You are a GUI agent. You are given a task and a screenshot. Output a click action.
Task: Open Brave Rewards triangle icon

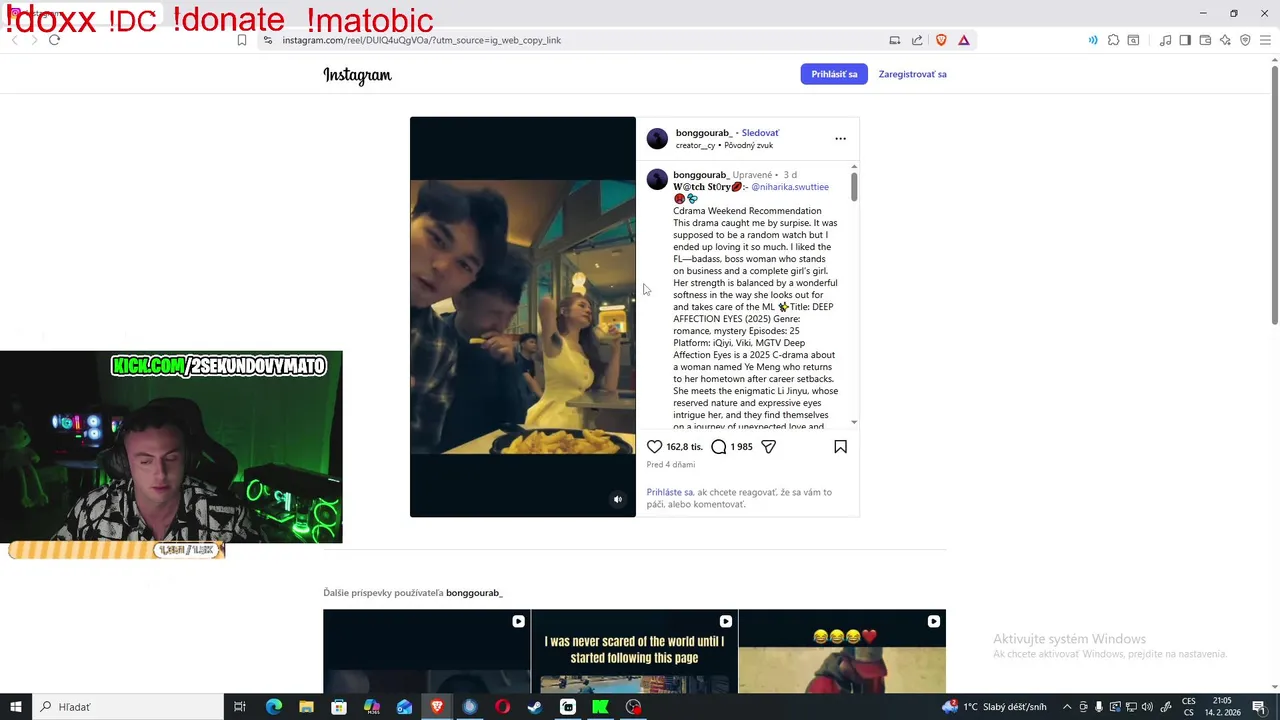(964, 40)
